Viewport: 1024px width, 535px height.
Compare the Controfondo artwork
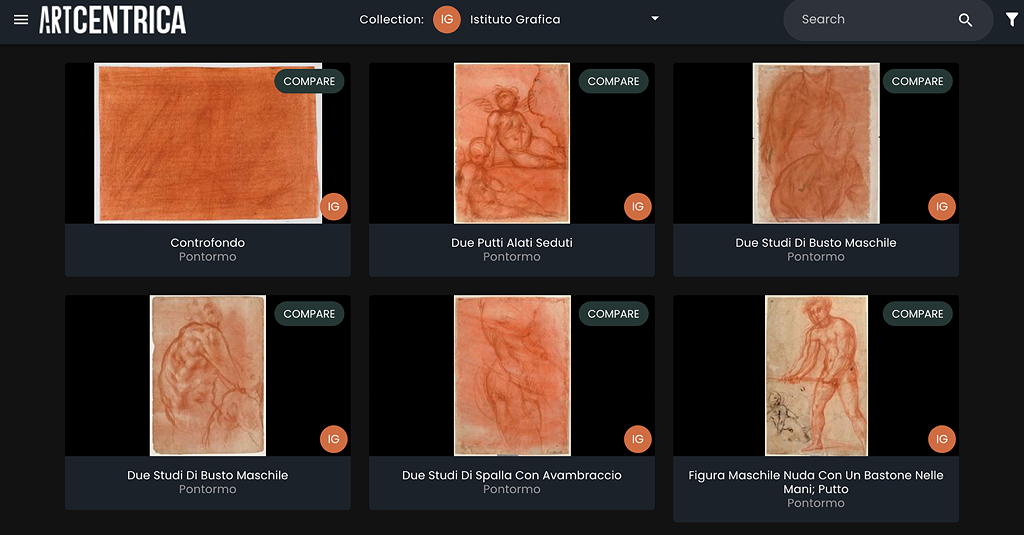pos(309,81)
